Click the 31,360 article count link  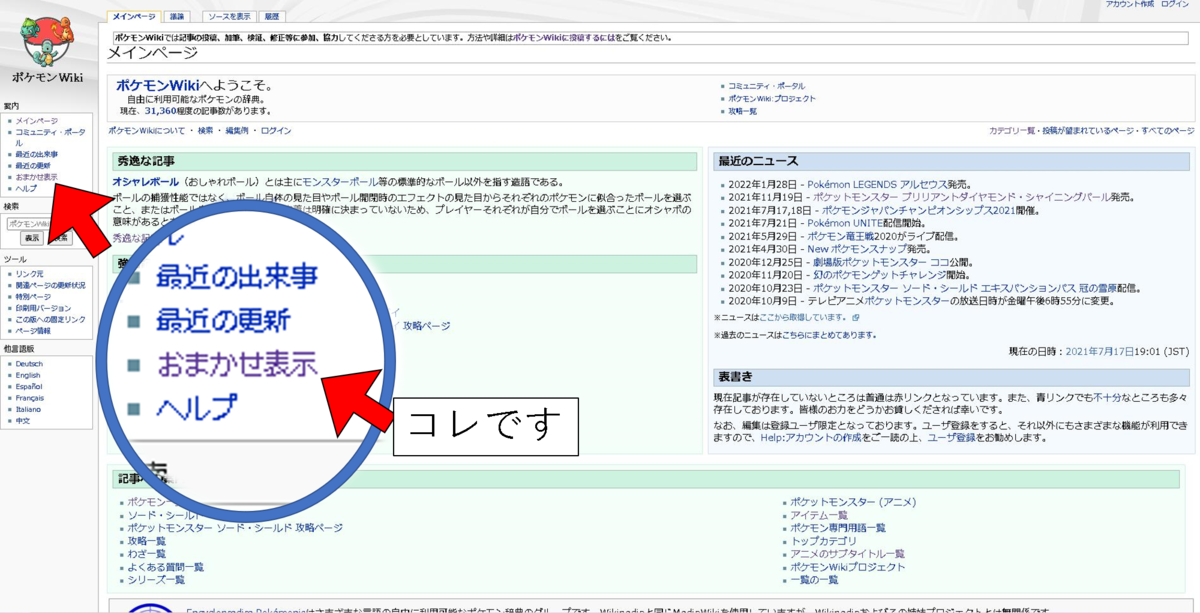[160, 111]
